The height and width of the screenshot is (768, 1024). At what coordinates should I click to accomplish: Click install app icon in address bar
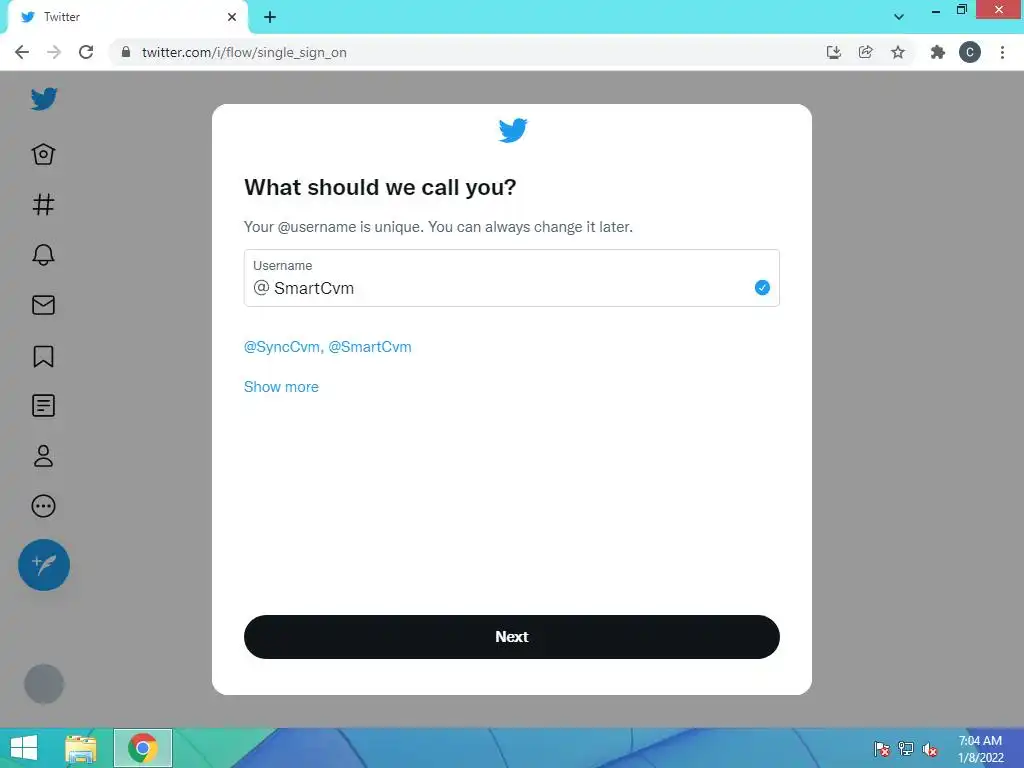coord(833,52)
